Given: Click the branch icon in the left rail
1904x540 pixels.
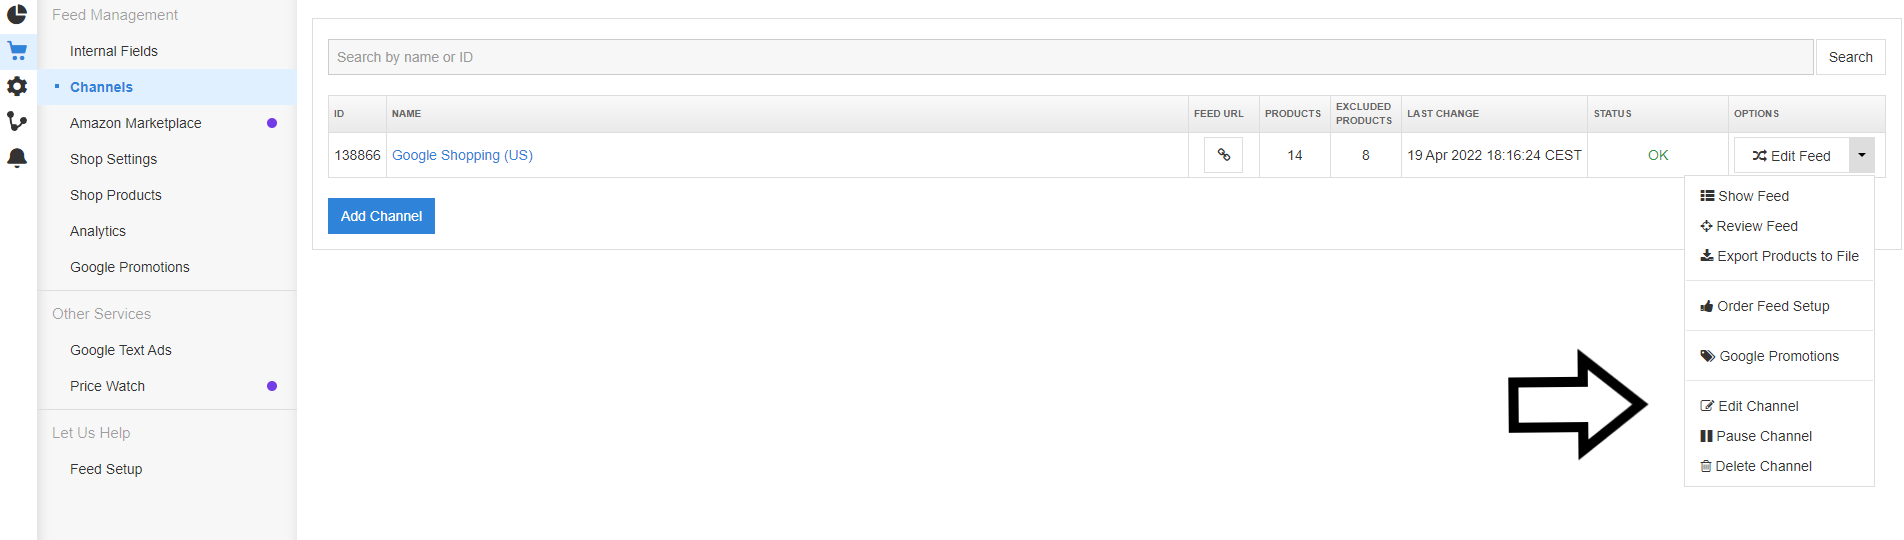Looking at the screenshot, I should tap(17, 121).
